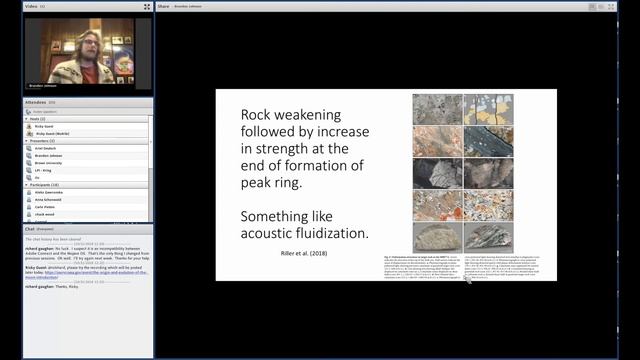This screenshot has width=640, height=360.
Task: Click participant icon beside Aleks Gawronska
Action: click(x=29, y=193)
